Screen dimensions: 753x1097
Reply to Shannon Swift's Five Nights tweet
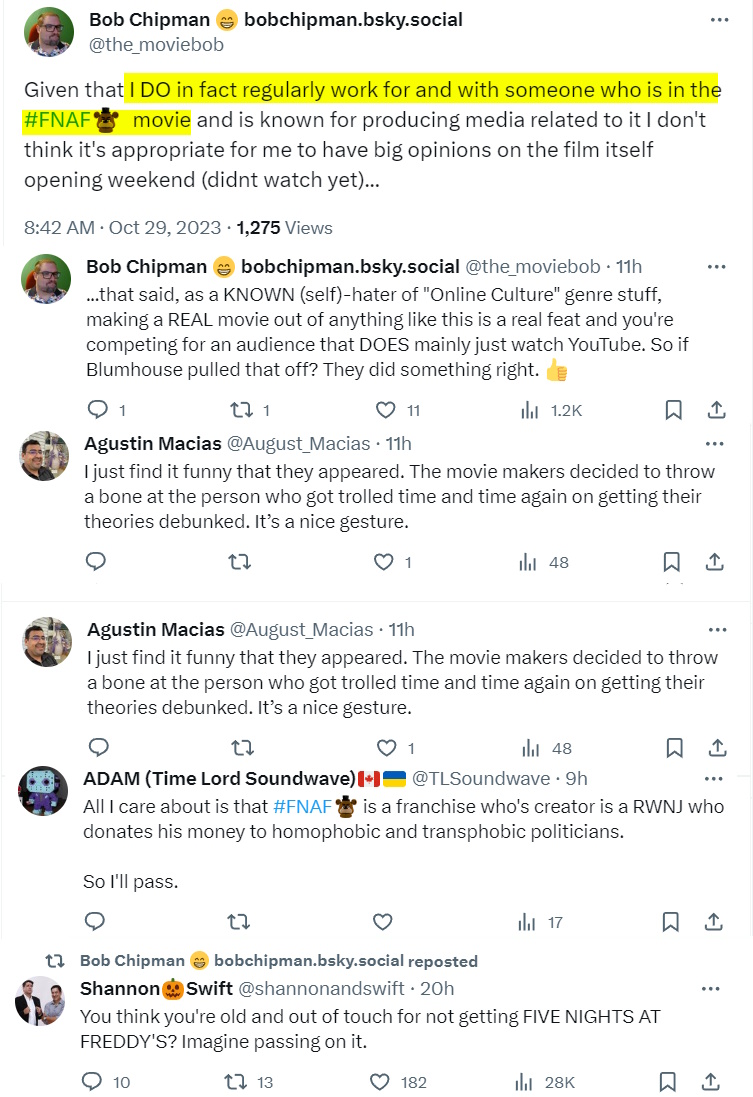[92, 1082]
